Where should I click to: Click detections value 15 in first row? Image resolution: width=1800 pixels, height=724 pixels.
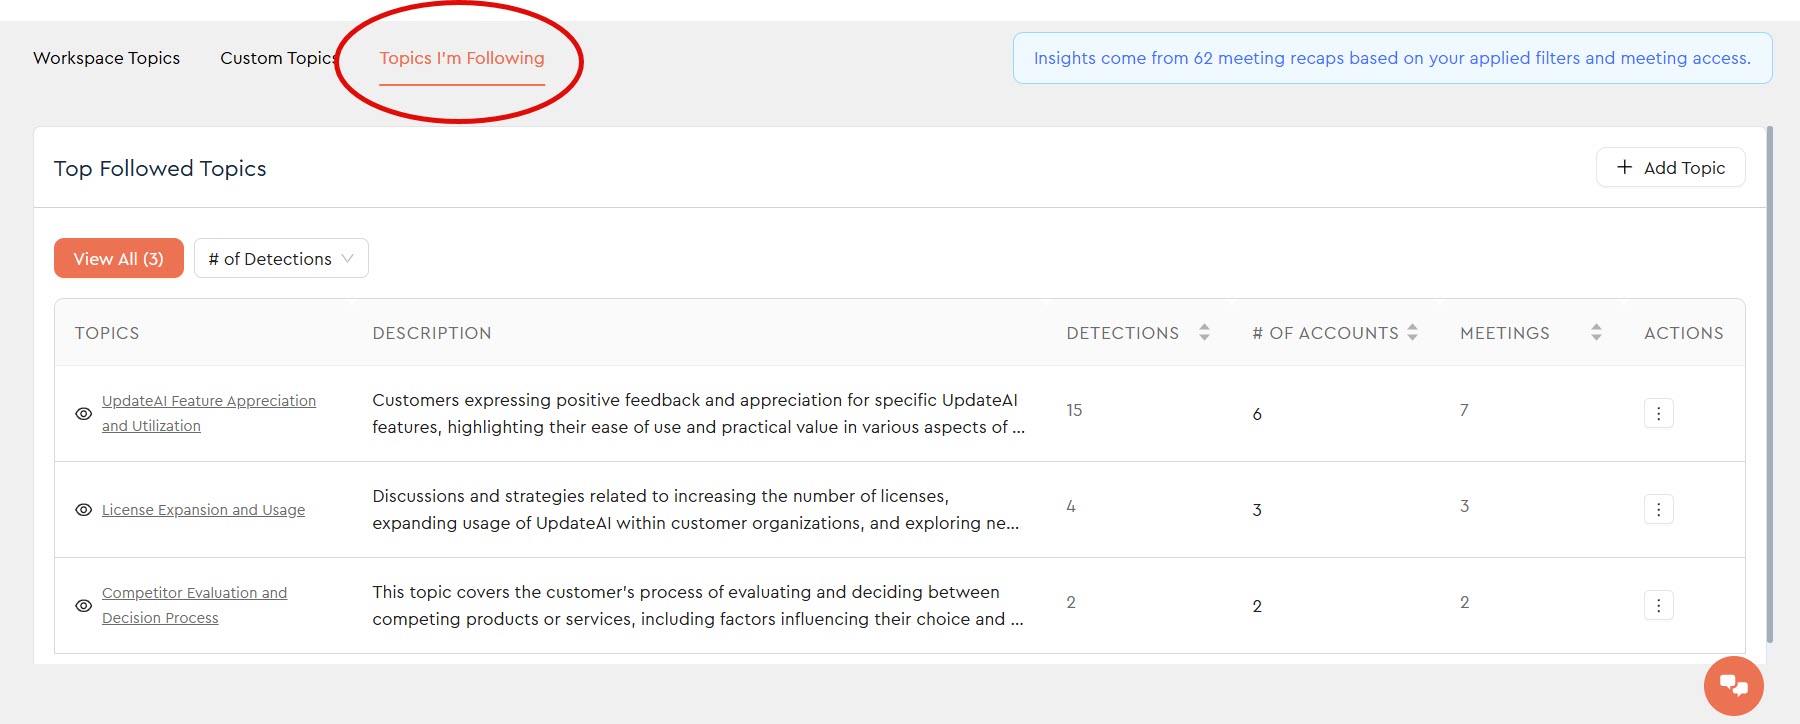[1074, 410]
